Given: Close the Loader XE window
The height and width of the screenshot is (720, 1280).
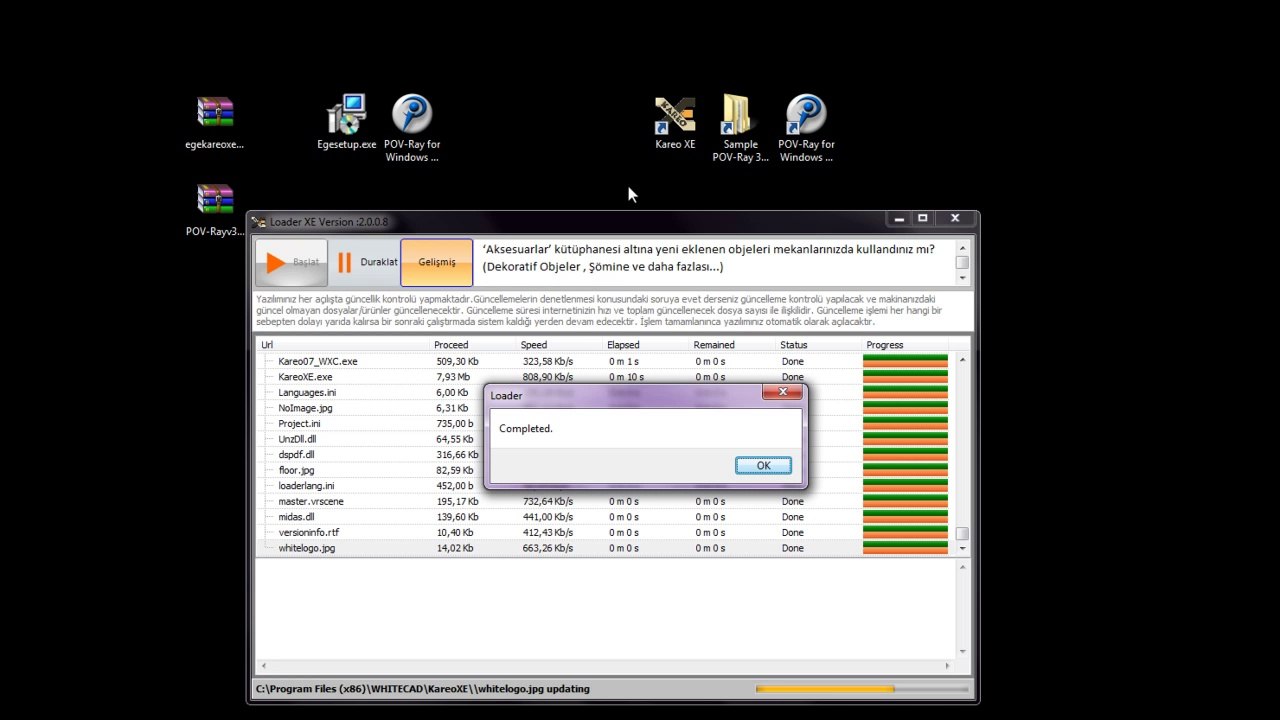Looking at the screenshot, I should [955, 219].
